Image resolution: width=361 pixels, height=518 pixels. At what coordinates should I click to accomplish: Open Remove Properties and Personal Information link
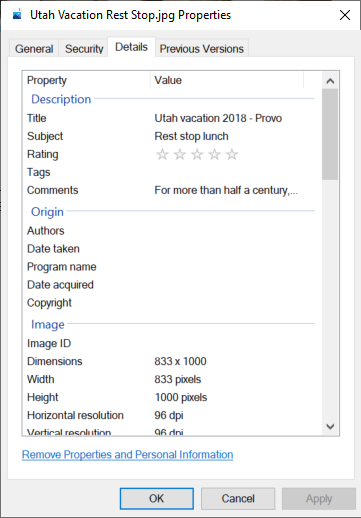tap(127, 455)
